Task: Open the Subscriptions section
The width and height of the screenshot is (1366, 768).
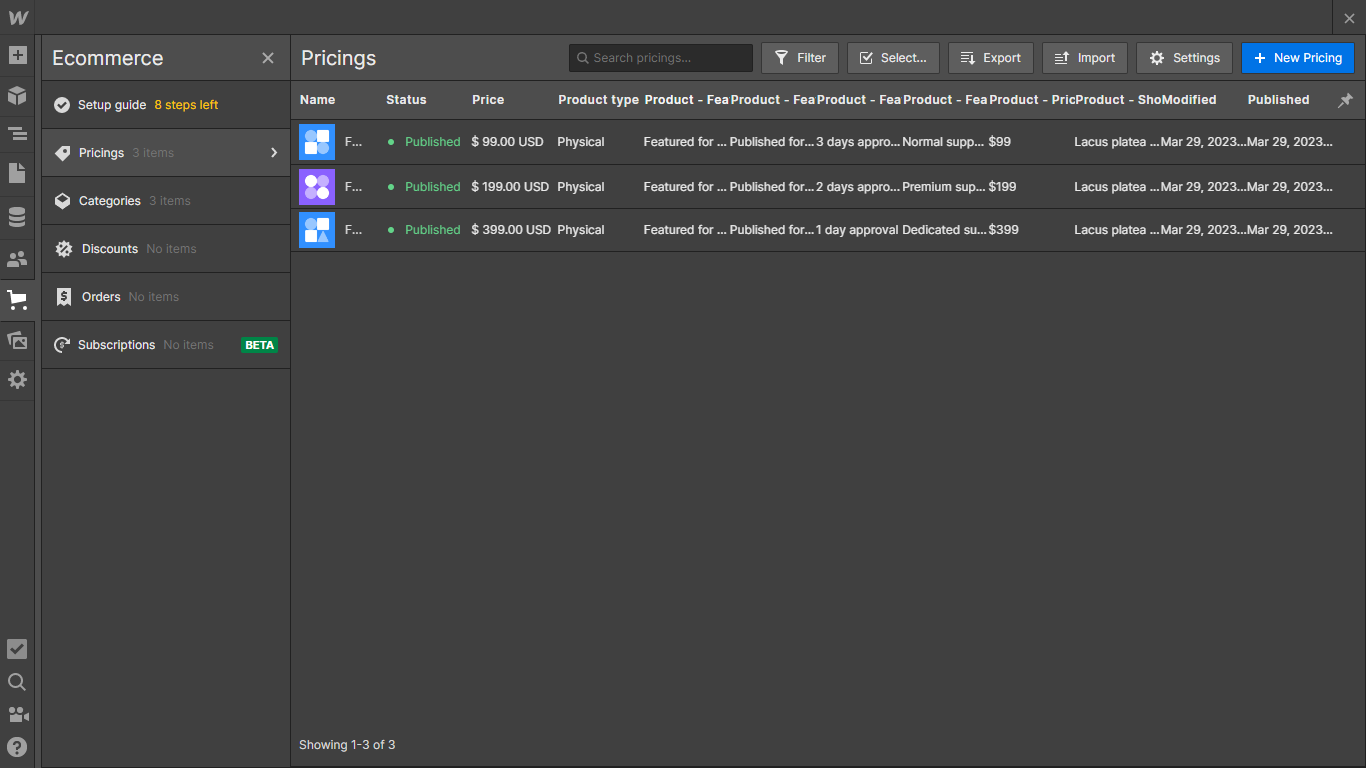Action: pos(166,345)
